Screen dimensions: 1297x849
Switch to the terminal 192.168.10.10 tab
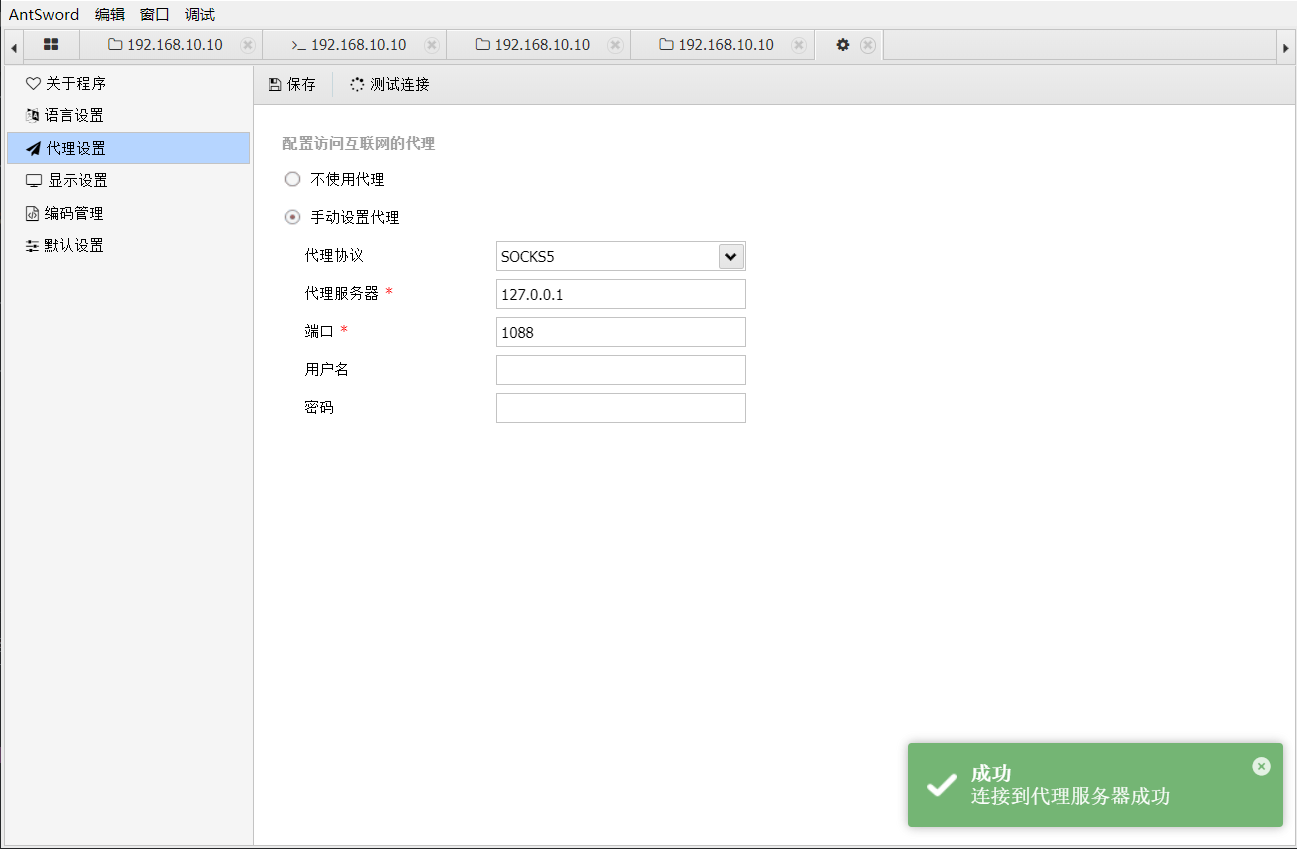(348, 45)
